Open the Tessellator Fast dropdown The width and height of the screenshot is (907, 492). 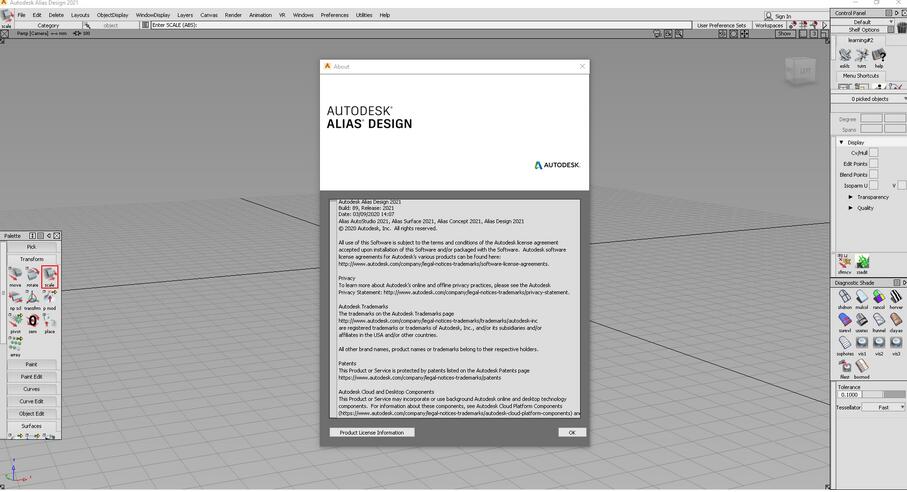click(x=883, y=408)
